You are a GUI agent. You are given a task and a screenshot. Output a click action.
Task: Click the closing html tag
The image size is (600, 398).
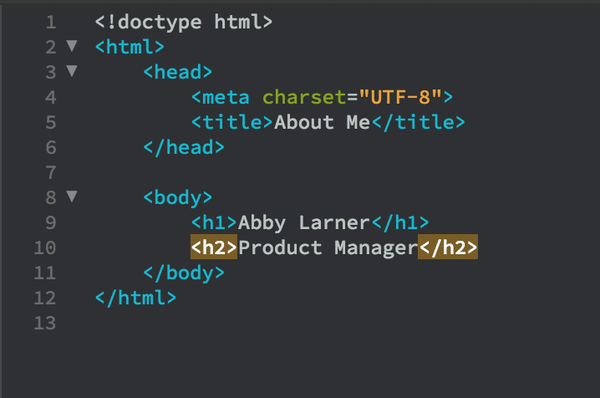tap(136, 298)
